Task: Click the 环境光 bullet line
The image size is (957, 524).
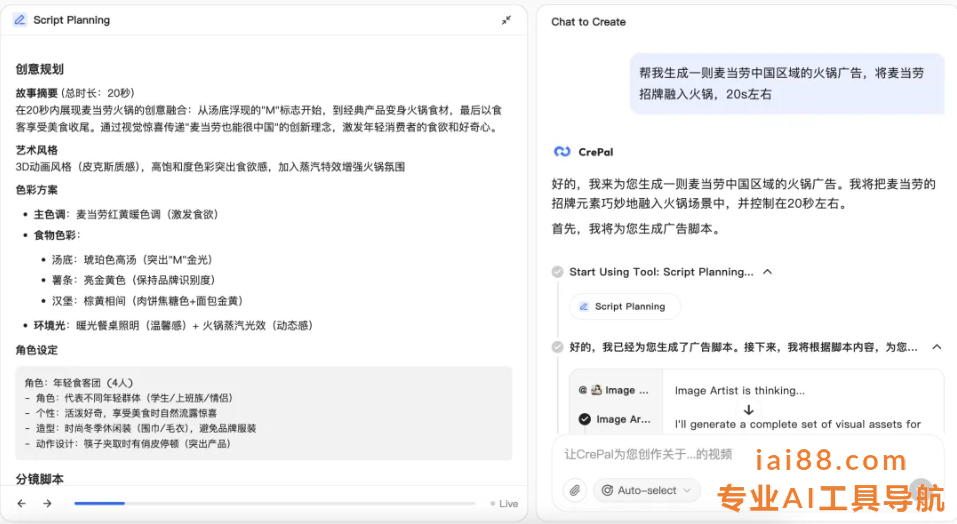Action: tap(173, 325)
